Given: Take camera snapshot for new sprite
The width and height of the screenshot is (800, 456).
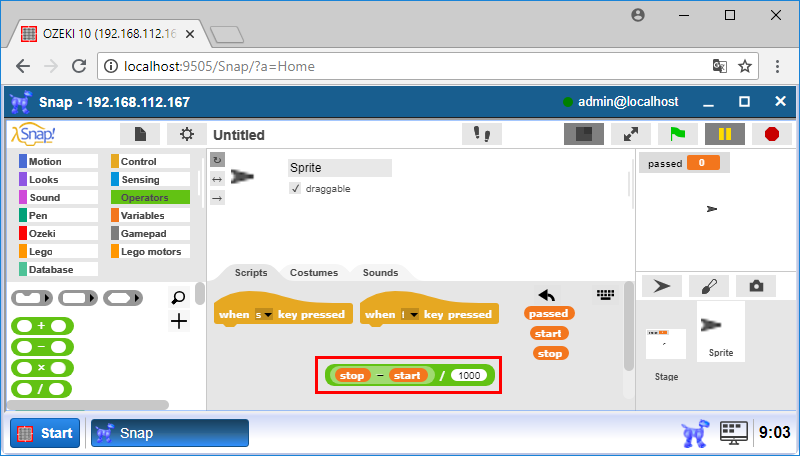Looking at the screenshot, I should pos(756,286).
